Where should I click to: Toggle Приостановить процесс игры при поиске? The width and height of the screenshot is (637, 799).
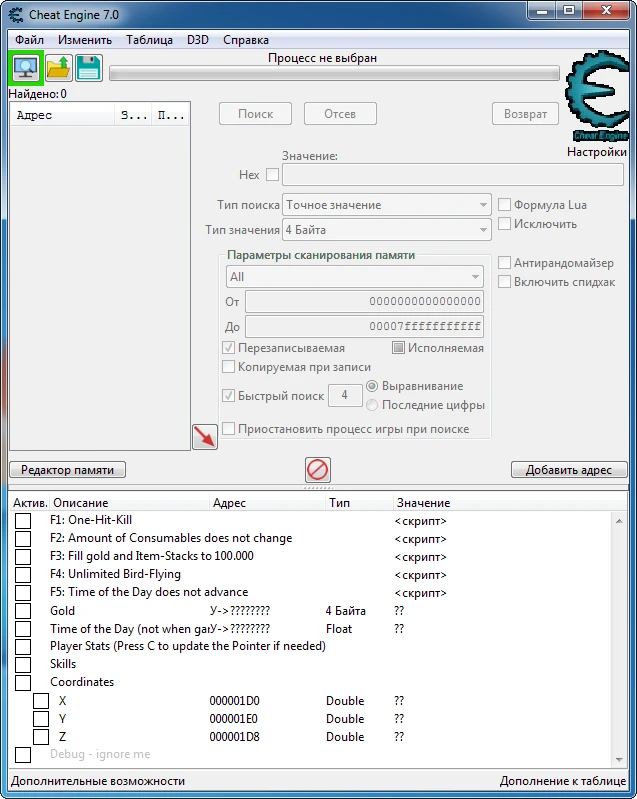tap(228, 429)
